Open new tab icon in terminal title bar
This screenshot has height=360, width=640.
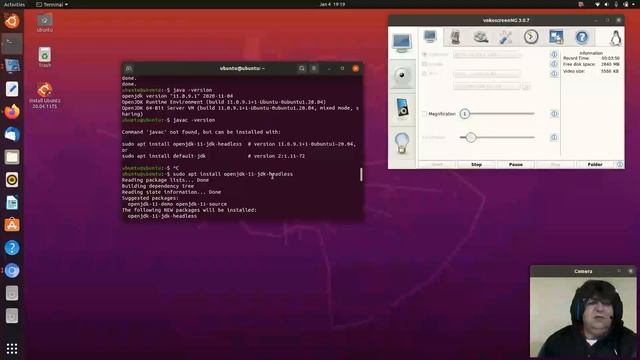coord(129,69)
